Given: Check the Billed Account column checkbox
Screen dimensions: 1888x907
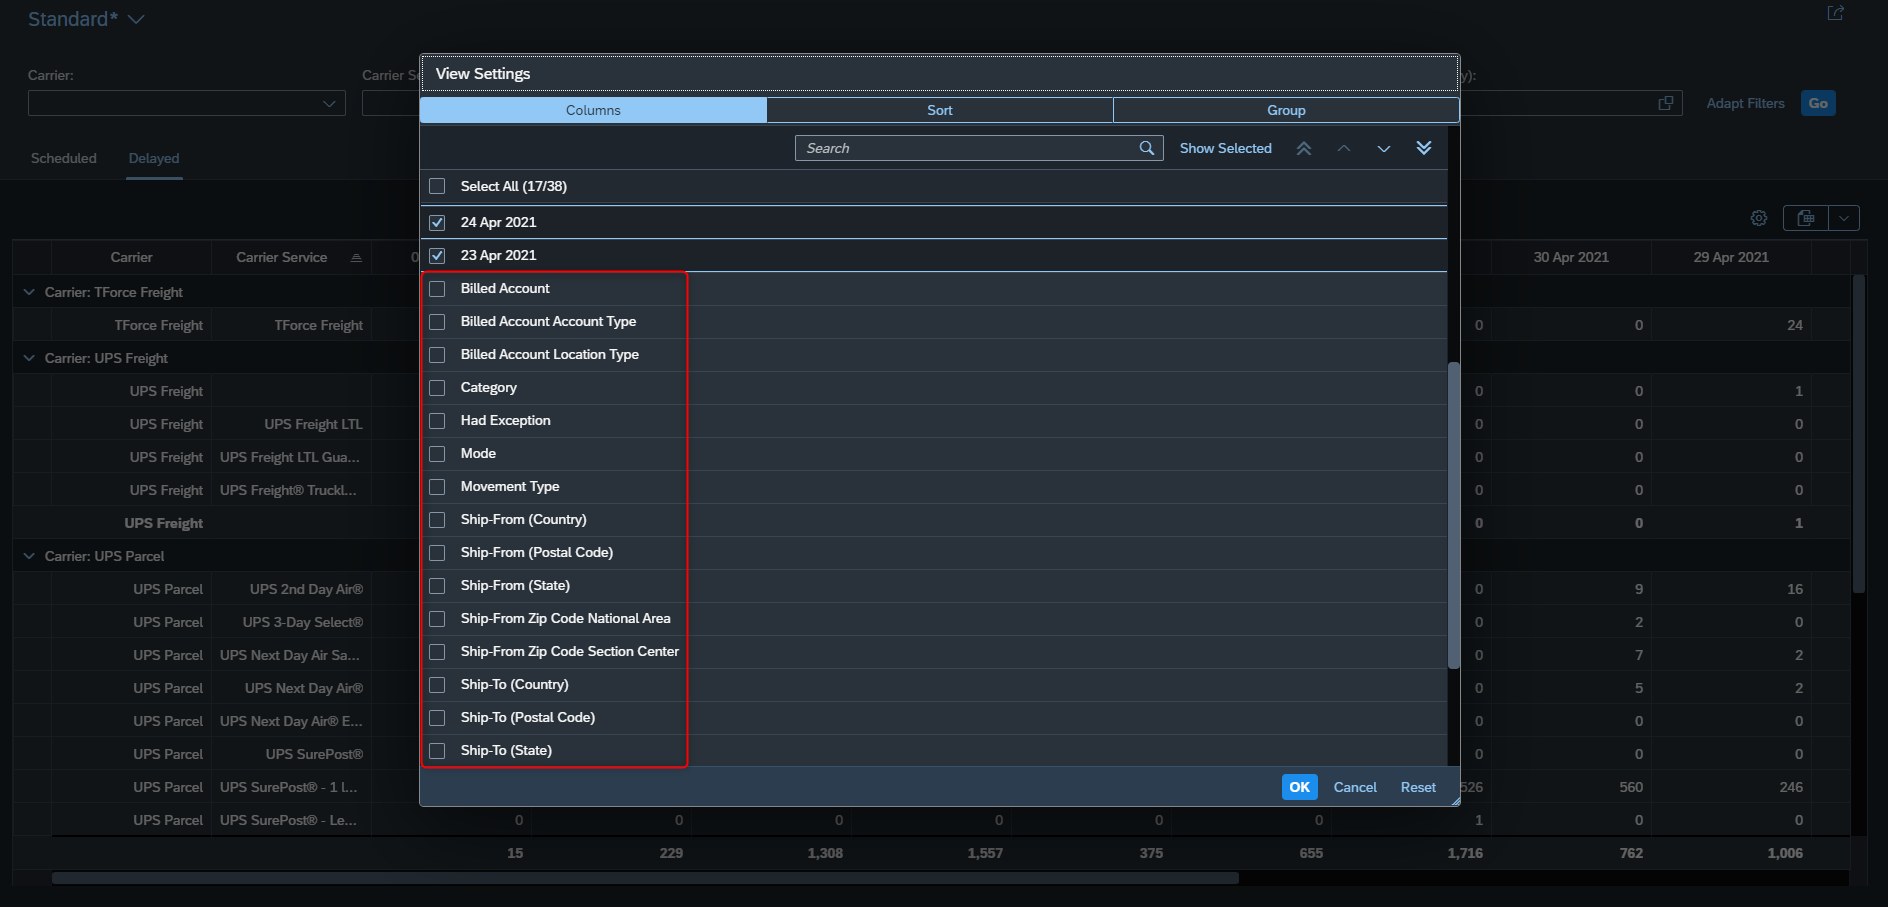Looking at the screenshot, I should click(x=437, y=289).
